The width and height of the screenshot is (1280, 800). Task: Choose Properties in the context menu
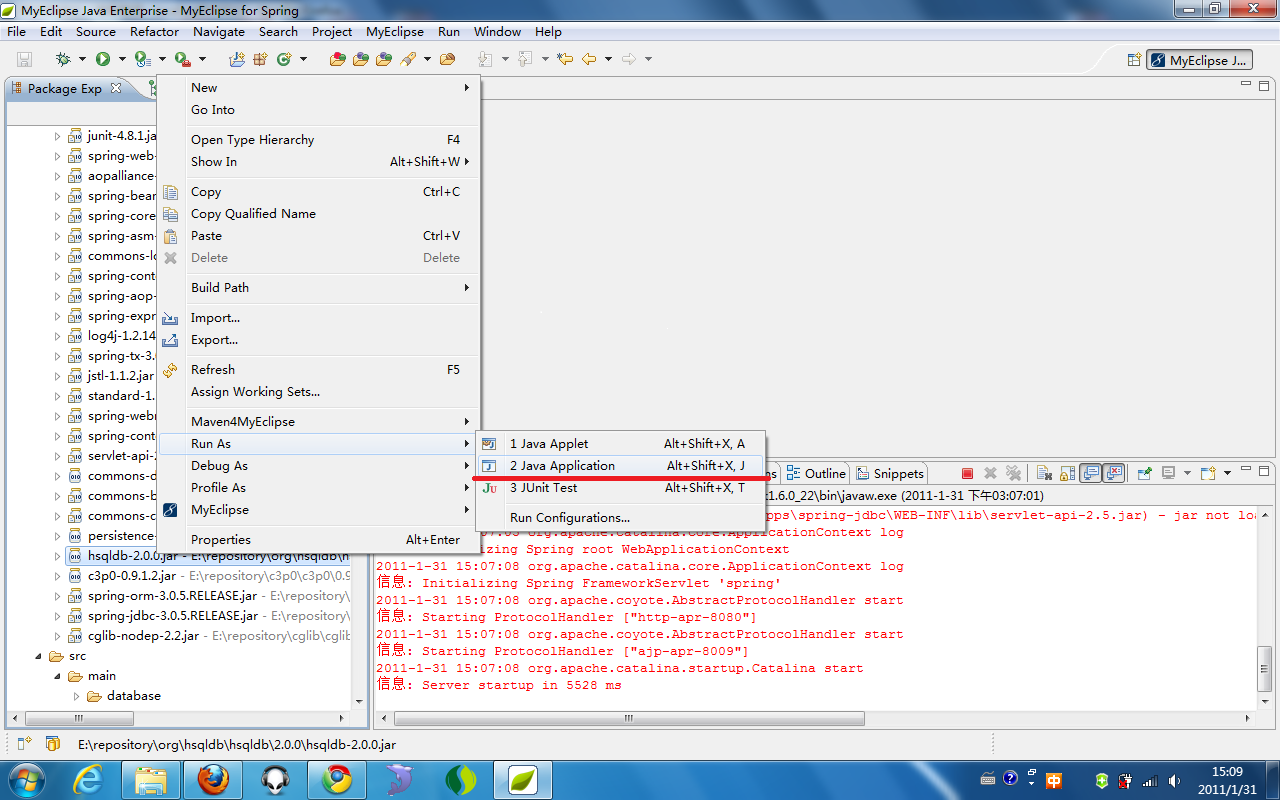(221, 540)
